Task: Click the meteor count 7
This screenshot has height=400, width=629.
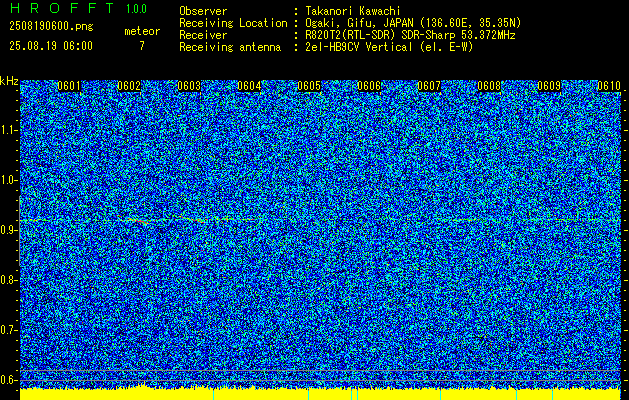Action: pyautogui.click(x=142, y=46)
